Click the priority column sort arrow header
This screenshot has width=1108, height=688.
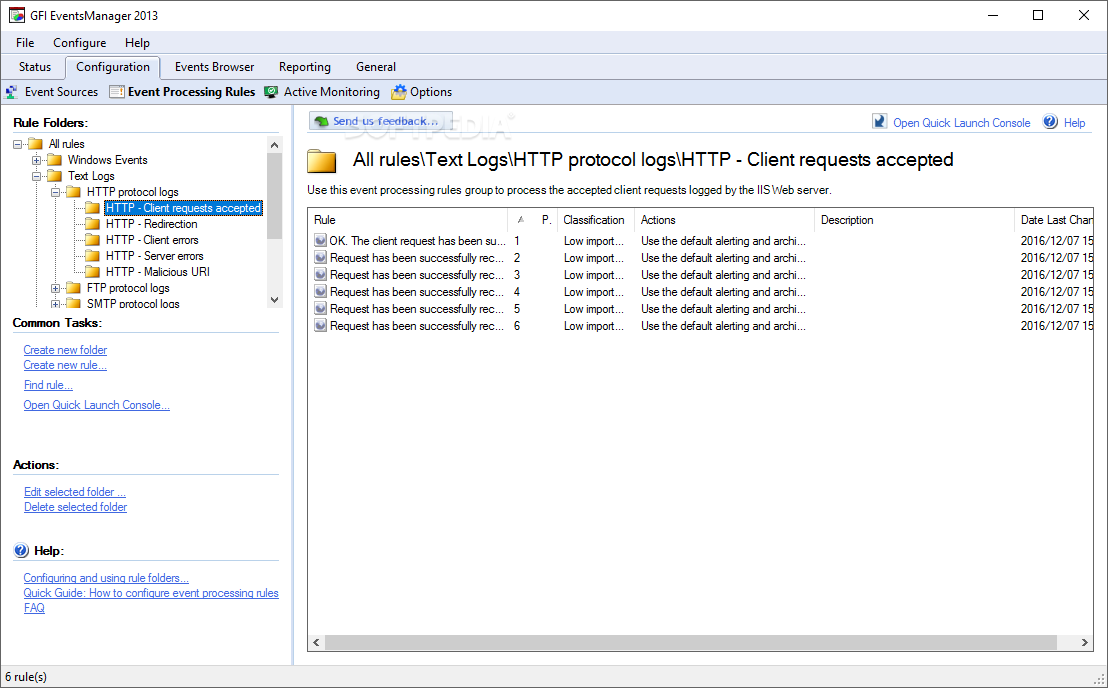pyautogui.click(x=521, y=220)
